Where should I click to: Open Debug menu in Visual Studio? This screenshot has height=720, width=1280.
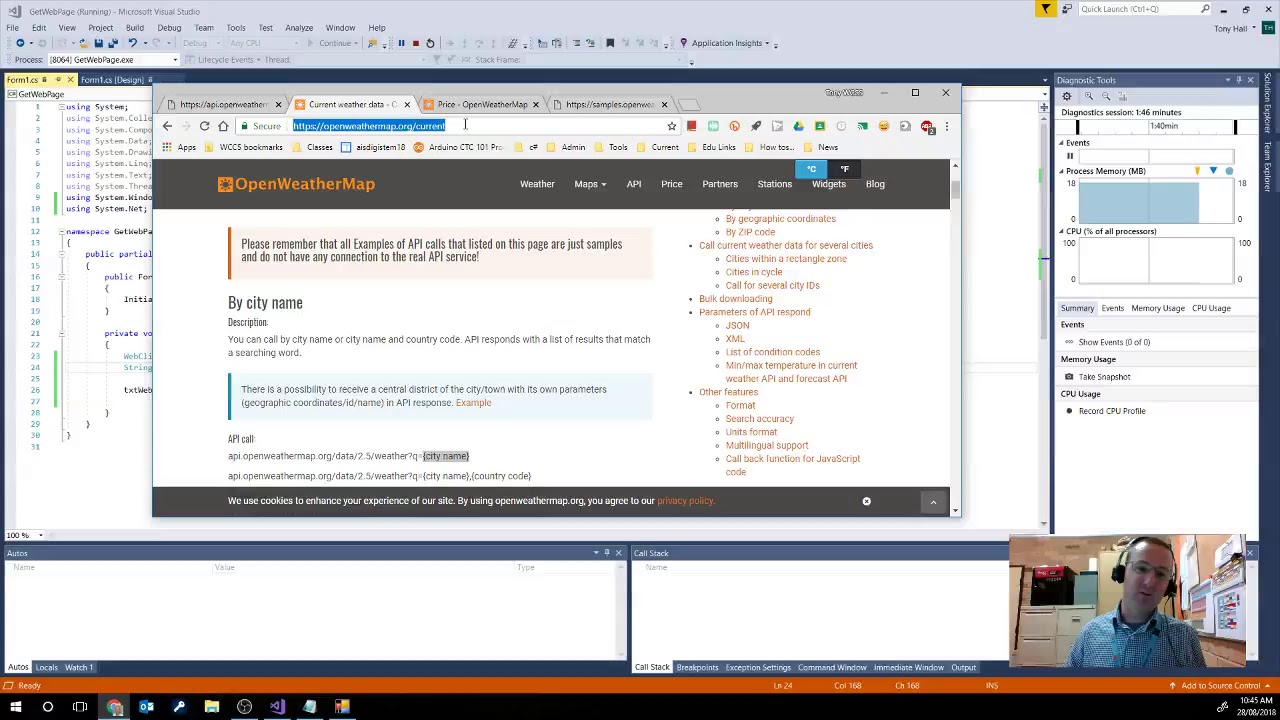coord(169,28)
